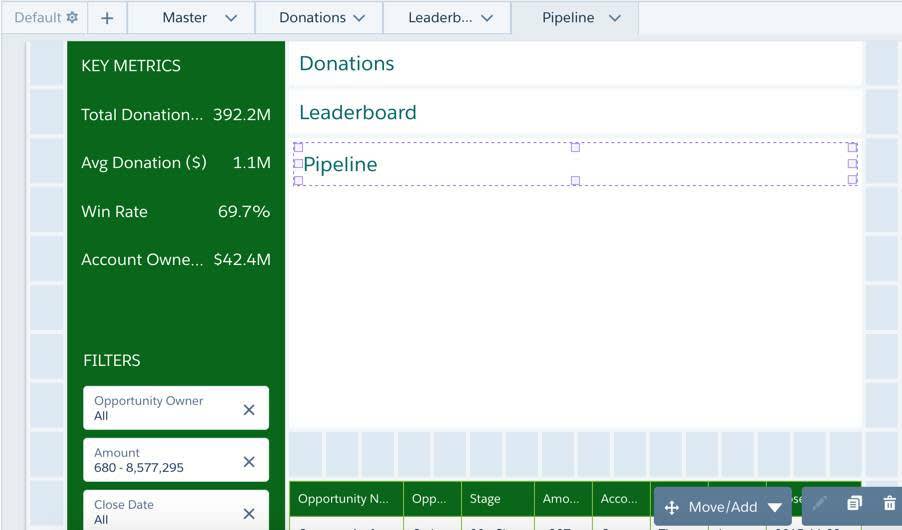Expand the Move/Add dropdown arrow
Viewport: 902px width, 530px height.
coord(775,508)
